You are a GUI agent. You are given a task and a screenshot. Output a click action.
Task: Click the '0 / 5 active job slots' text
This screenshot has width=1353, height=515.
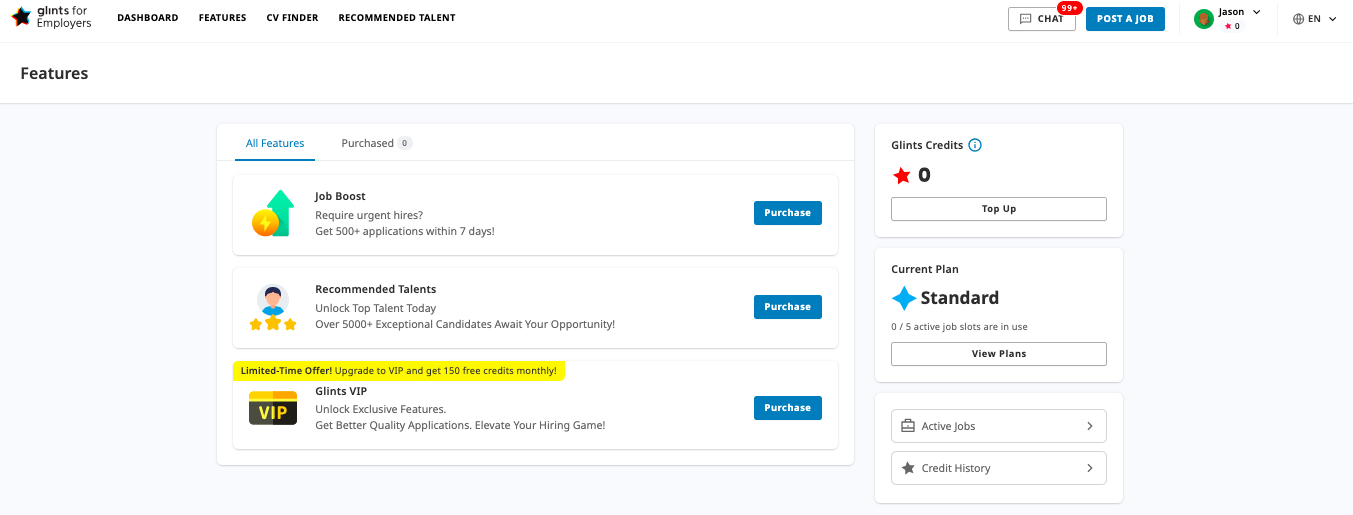(x=959, y=327)
